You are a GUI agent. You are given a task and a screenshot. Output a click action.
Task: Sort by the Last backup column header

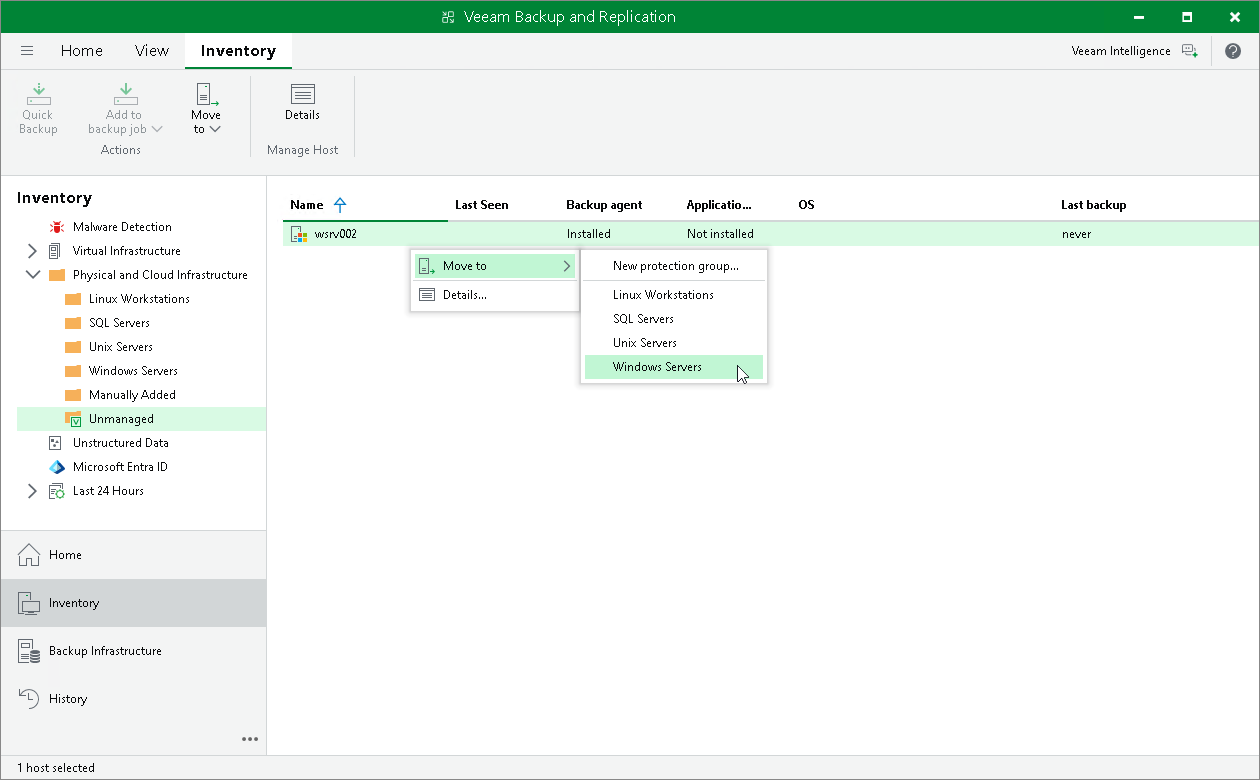click(x=1093, y=205)
